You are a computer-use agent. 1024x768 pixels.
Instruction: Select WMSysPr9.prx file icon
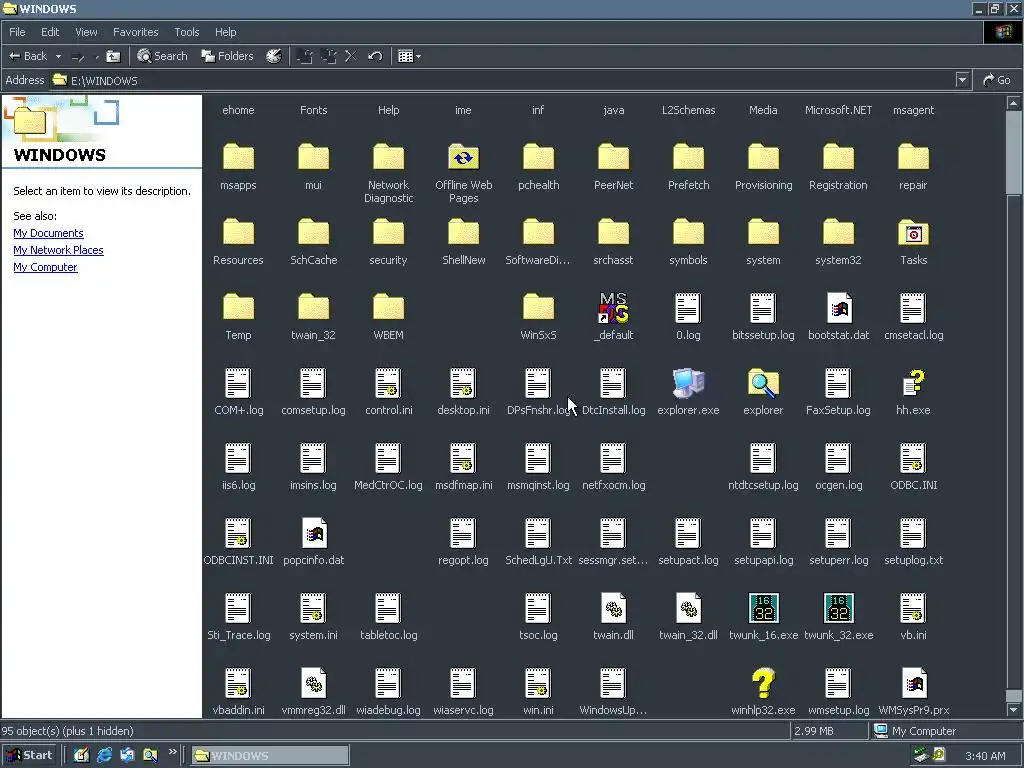(x=913, y=684)
